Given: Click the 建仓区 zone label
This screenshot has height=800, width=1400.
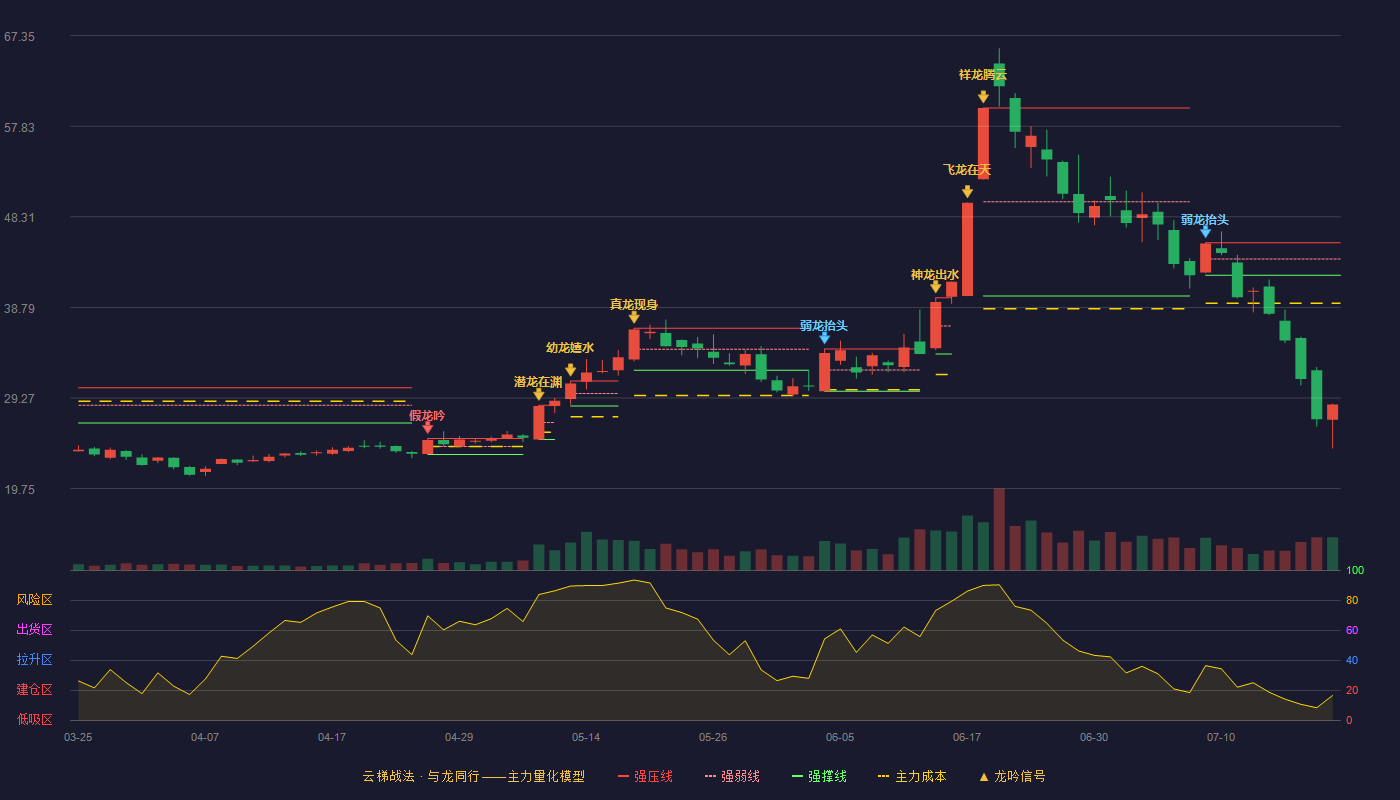Looking at the screenshot, I should (x=34, y=690).
